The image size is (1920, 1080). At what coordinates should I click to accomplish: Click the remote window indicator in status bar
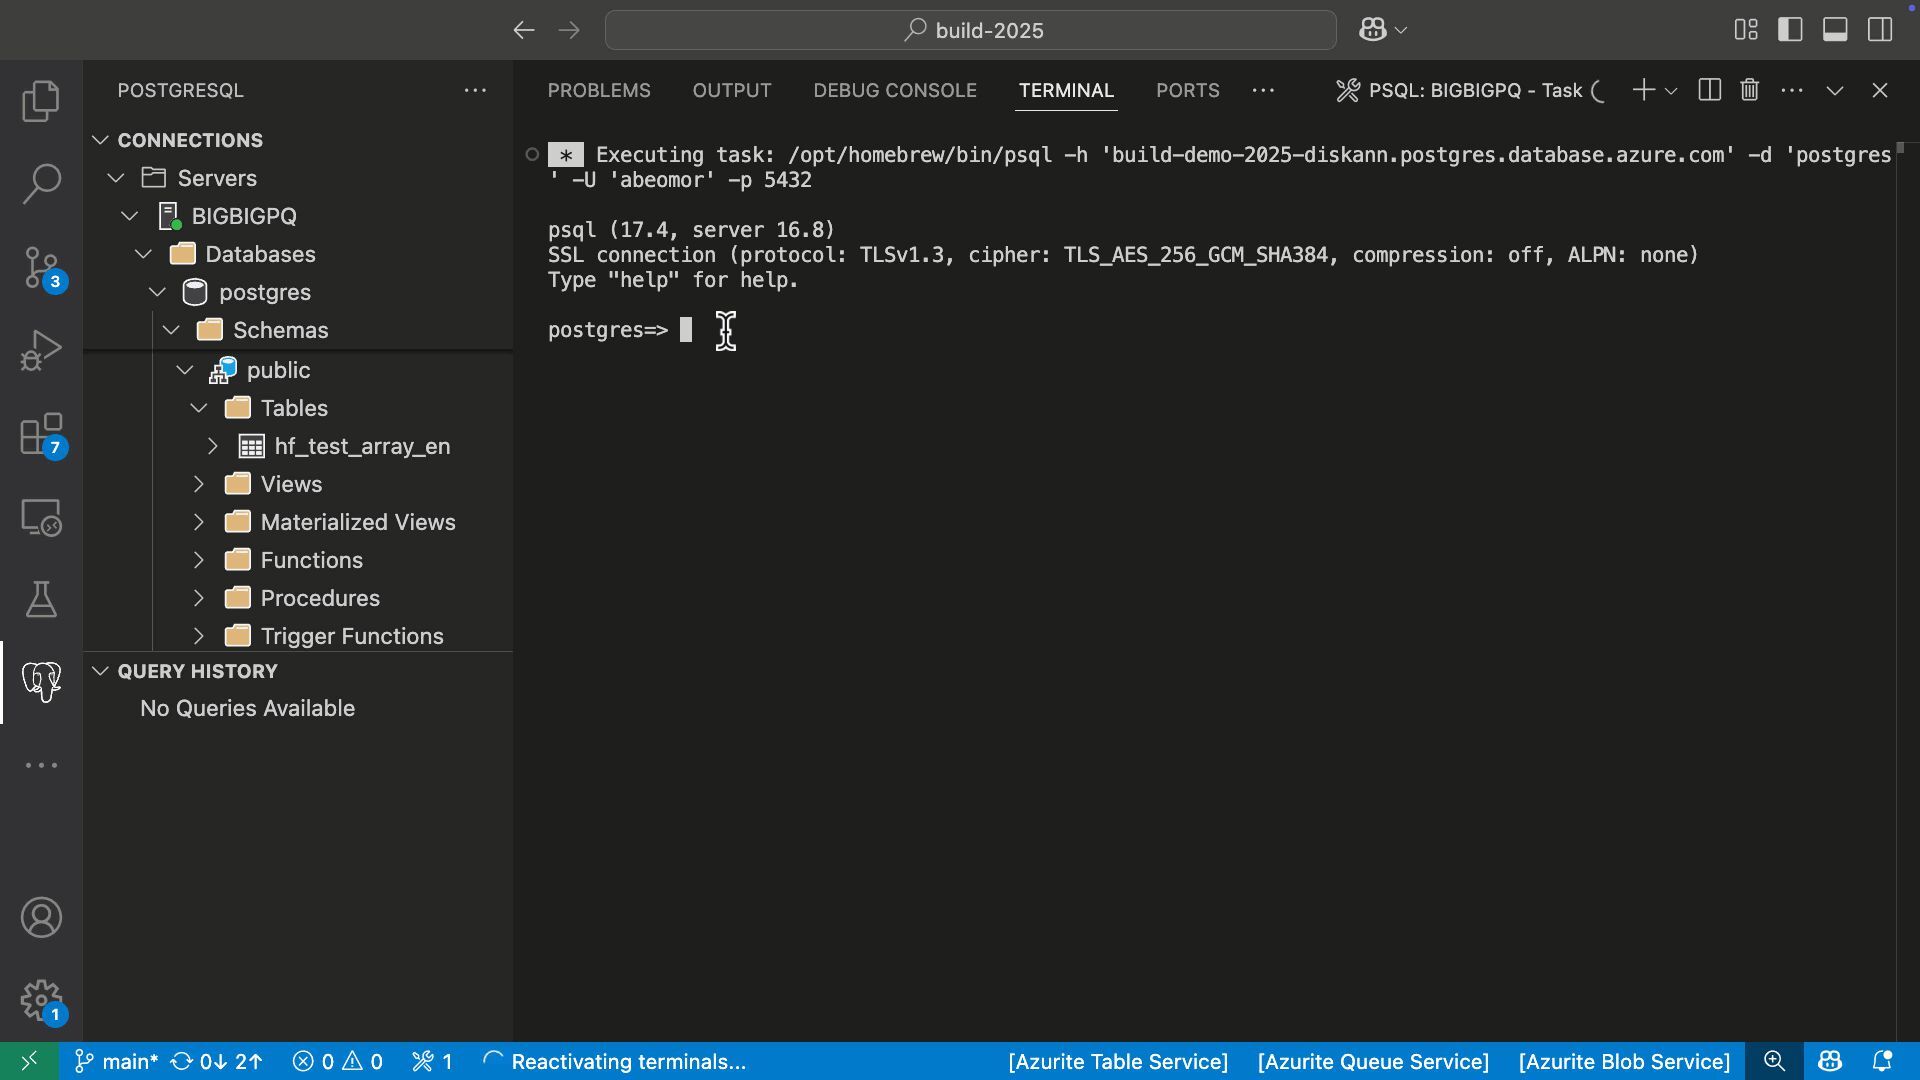(x=29, y=1061)
